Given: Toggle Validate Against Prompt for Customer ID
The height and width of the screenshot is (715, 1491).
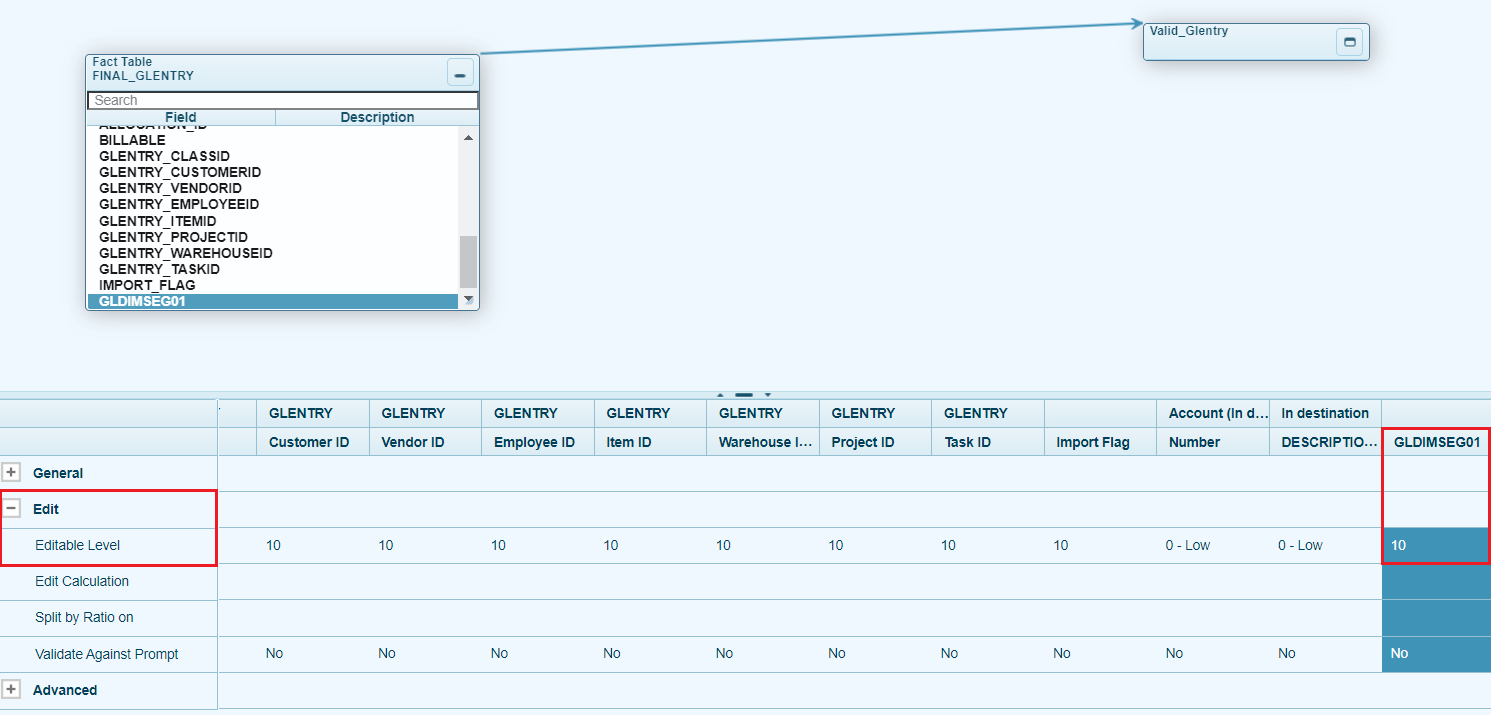Looking at the screenshot, I should pos(274,653).
